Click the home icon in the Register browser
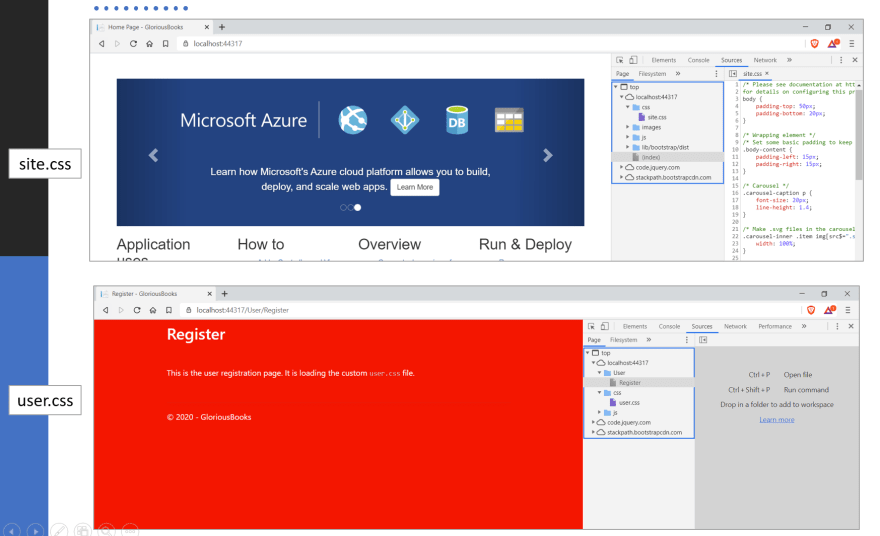This screenshot has width=880, height=536. (x=153, y=310)
